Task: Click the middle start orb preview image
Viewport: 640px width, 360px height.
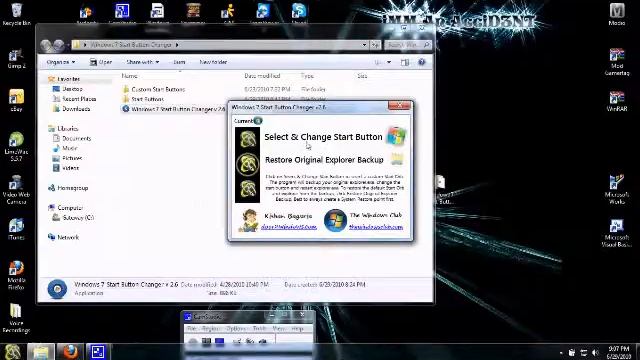Action: coord(247,164)
